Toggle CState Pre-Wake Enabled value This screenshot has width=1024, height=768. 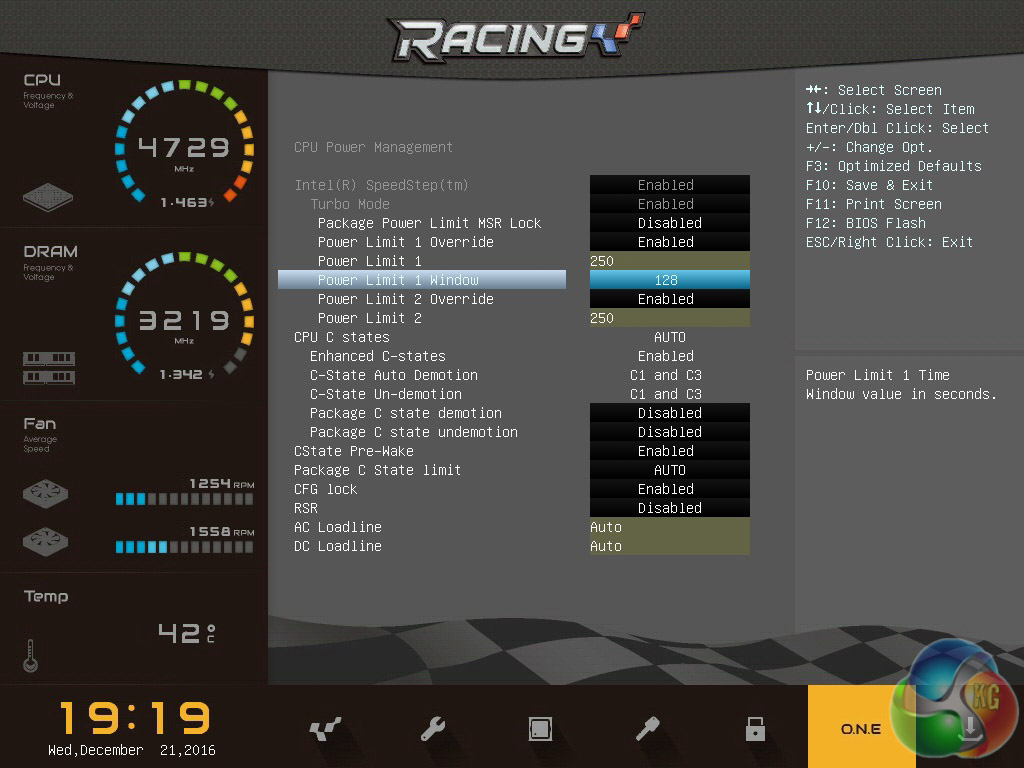[669, 451]
